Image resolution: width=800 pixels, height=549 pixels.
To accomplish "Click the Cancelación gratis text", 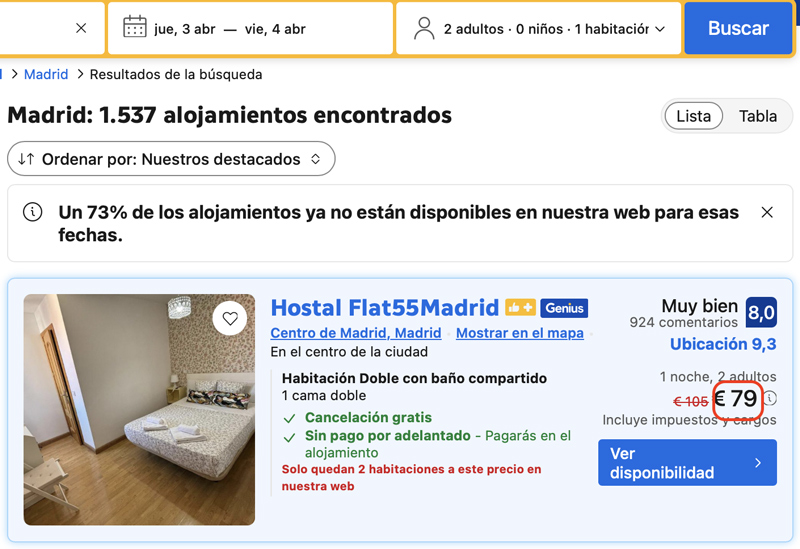I will click(x=368, y=417).
